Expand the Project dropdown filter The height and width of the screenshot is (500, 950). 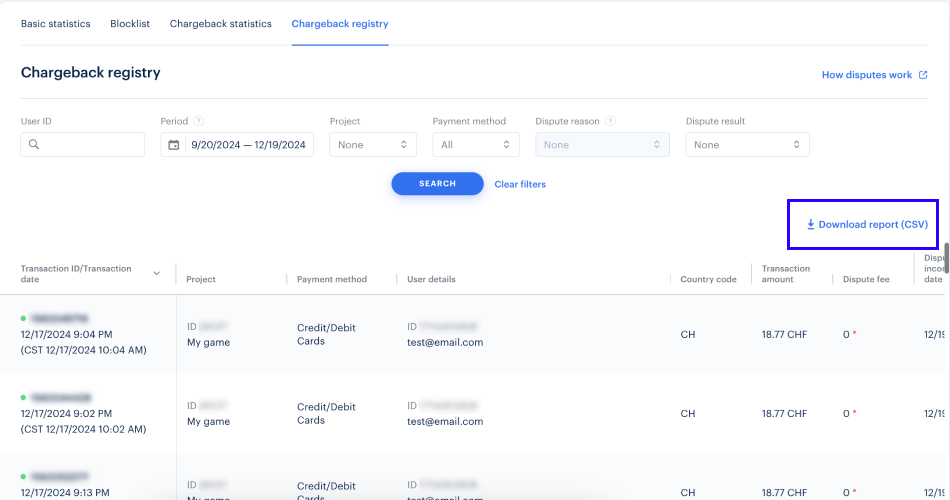(373, 145)
